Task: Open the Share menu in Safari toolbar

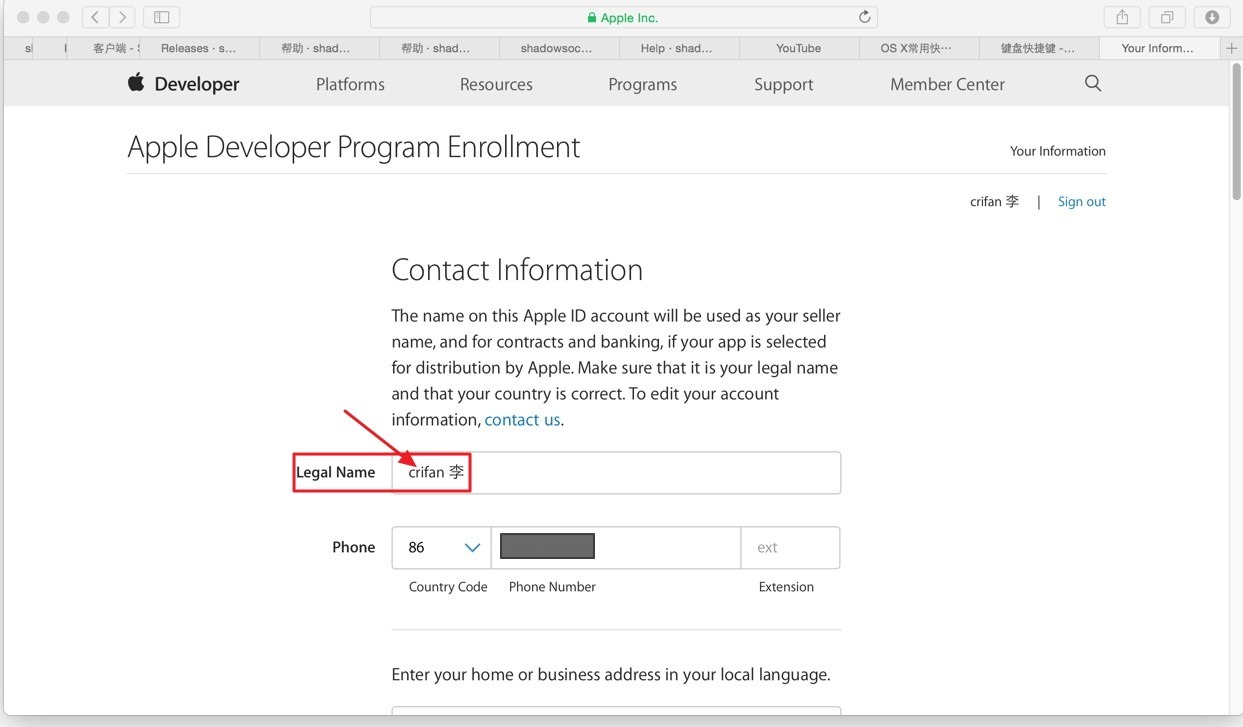Action: point(1122,17)
